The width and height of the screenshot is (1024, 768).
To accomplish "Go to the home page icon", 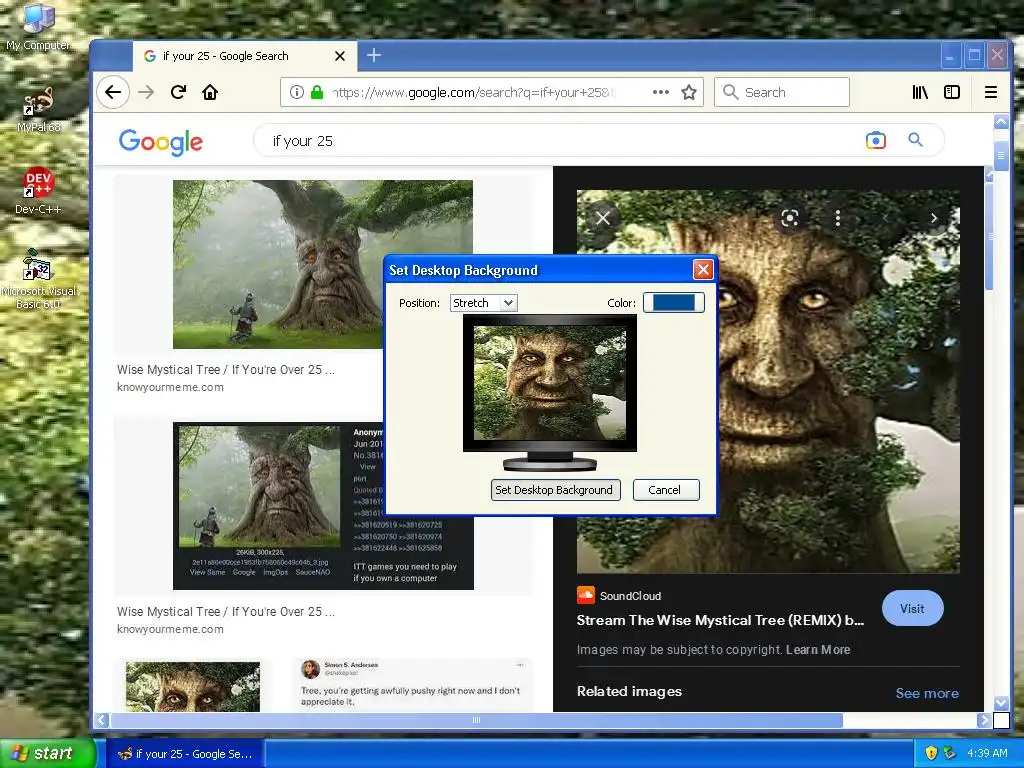I will click(x=210, y=92).
